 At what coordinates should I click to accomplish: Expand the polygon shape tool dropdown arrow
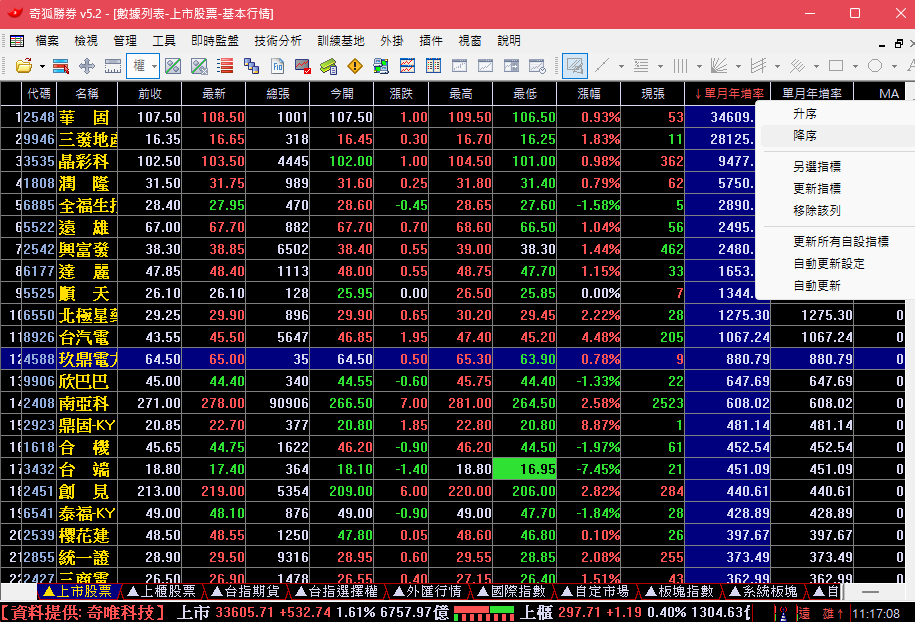[893, 66]
